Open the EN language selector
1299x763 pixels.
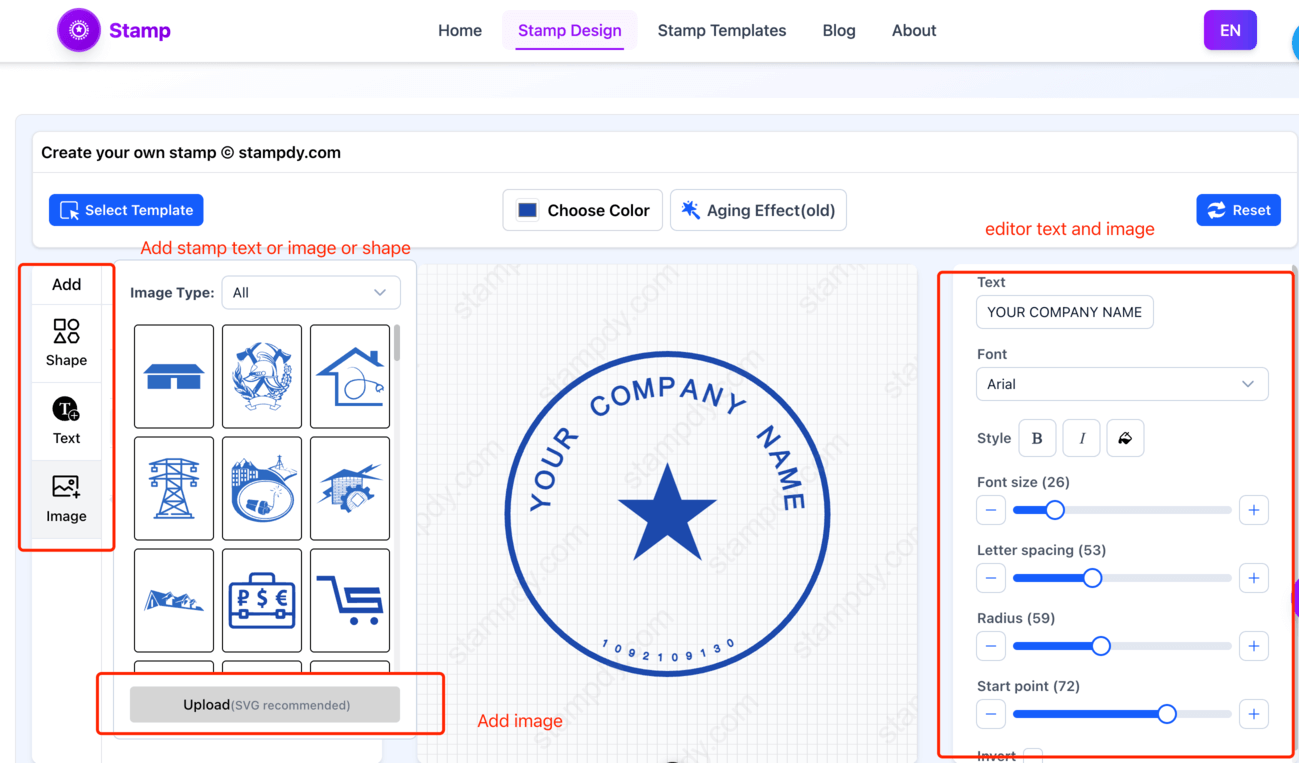pyautogui.click(x=1230, y=30)
